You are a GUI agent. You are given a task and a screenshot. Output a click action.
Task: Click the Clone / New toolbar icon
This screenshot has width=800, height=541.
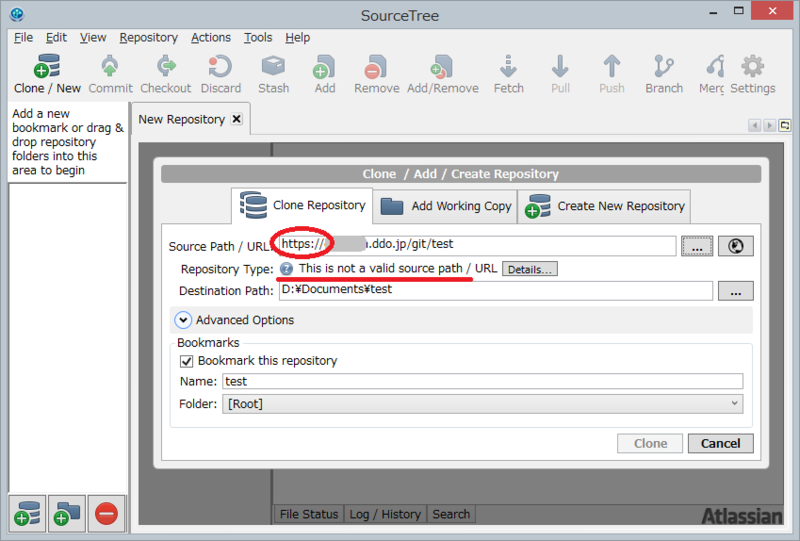tap(47, 66)
